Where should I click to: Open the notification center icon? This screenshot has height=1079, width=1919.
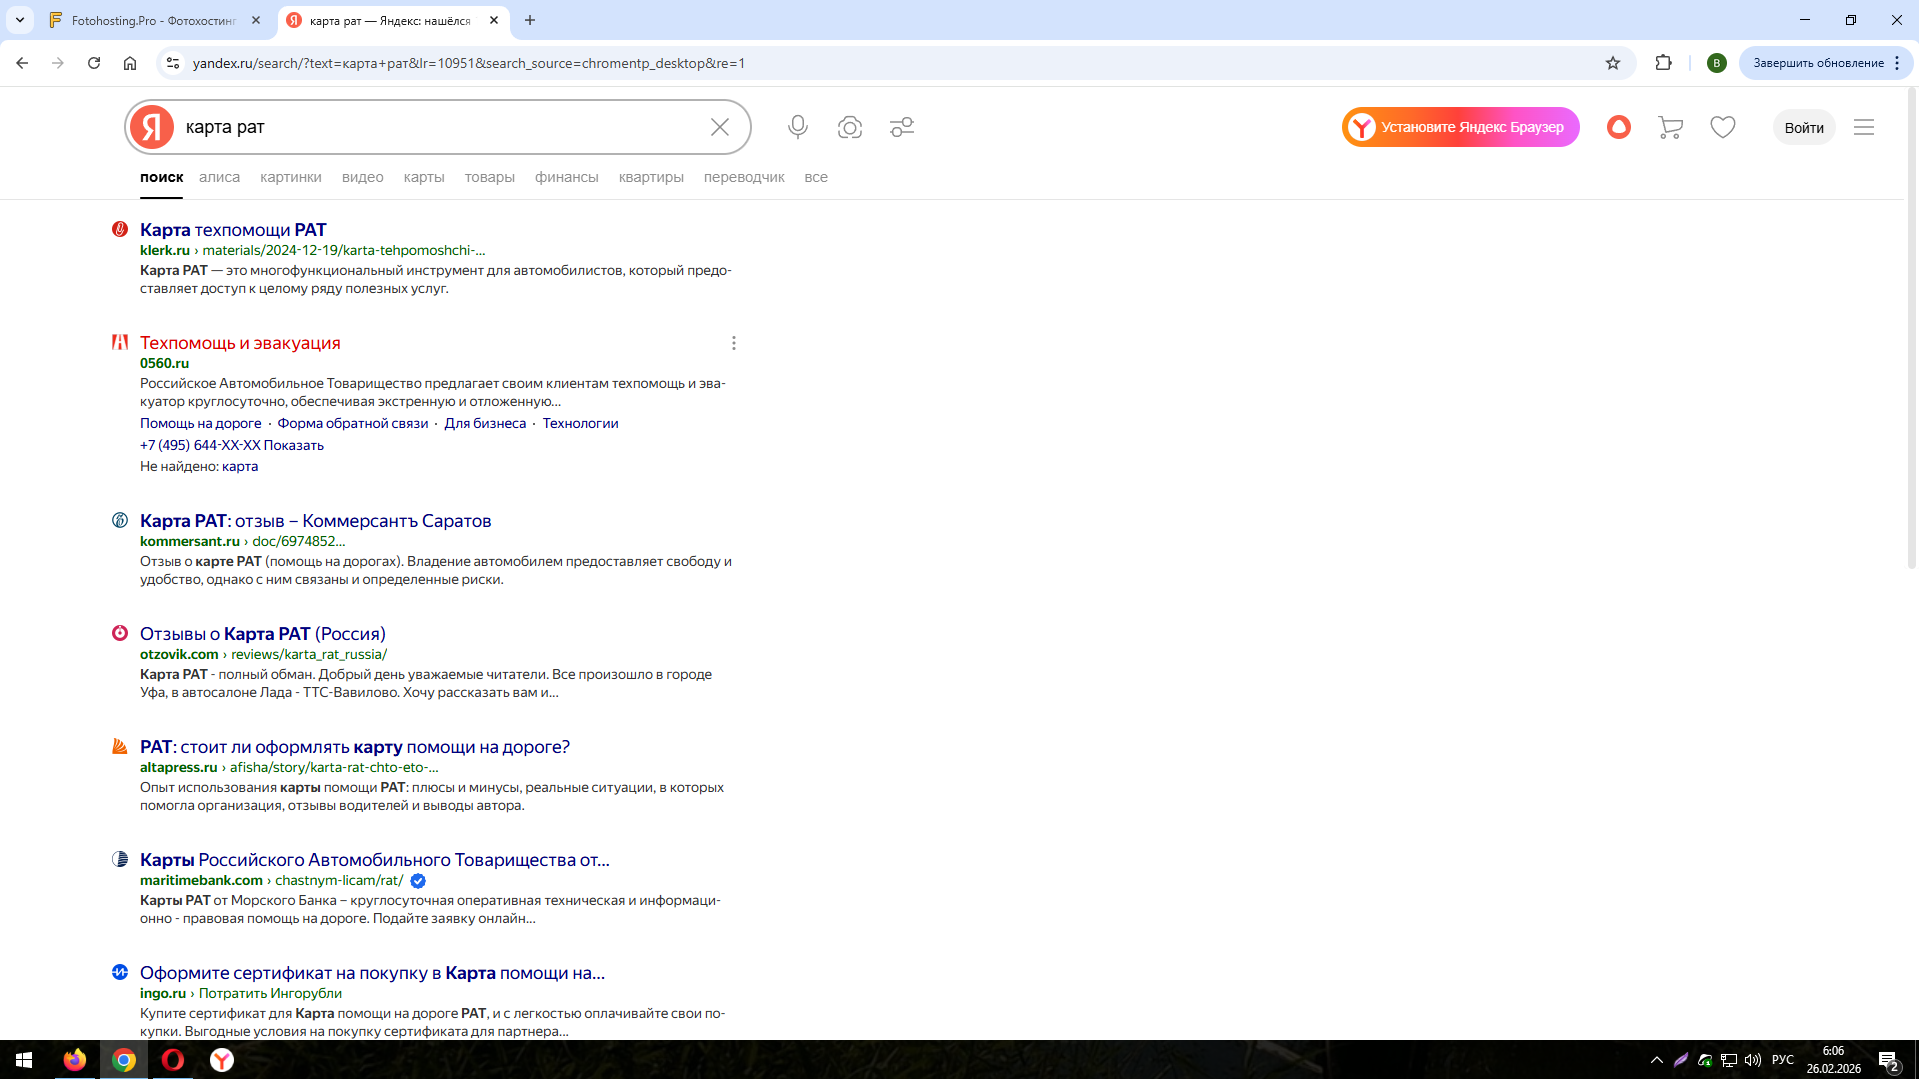[x=1889, y=1060]
